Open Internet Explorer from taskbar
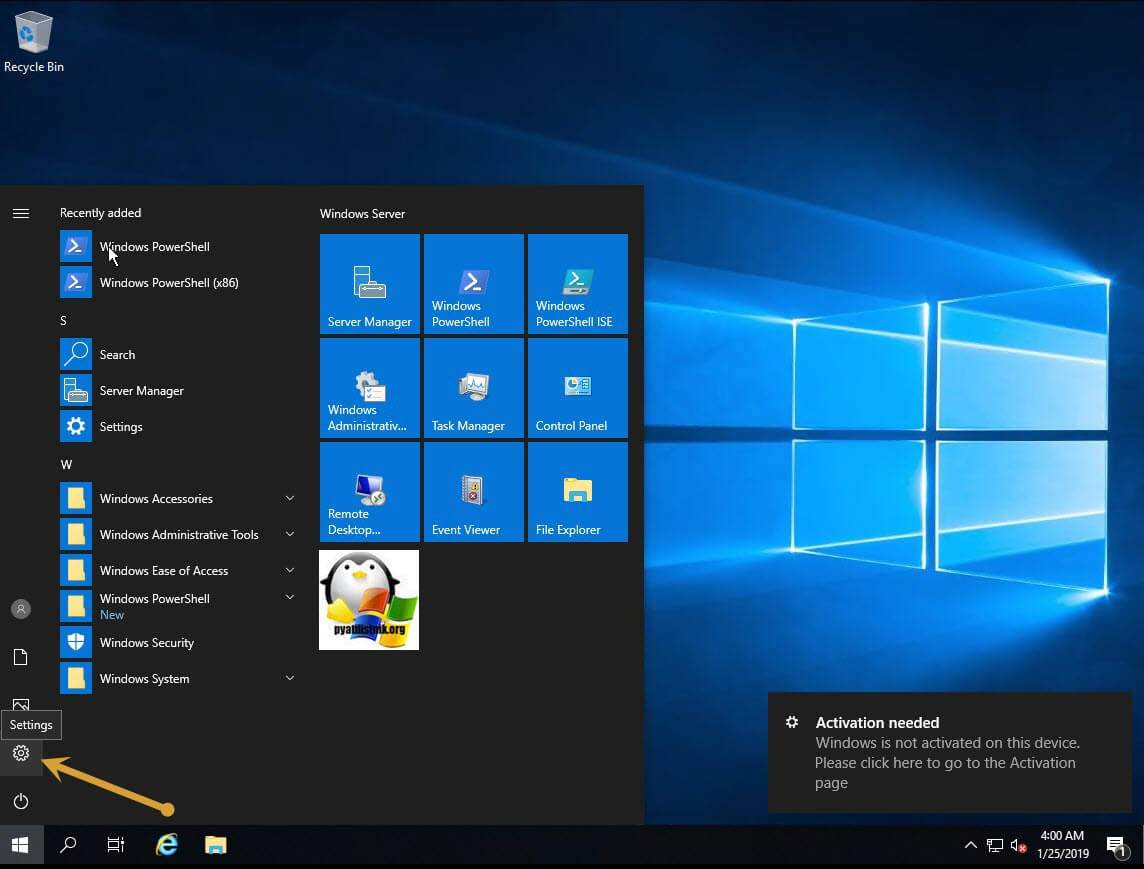This screenshot has height=869, width=1144. pyautogui.click(x=167, y=845)
